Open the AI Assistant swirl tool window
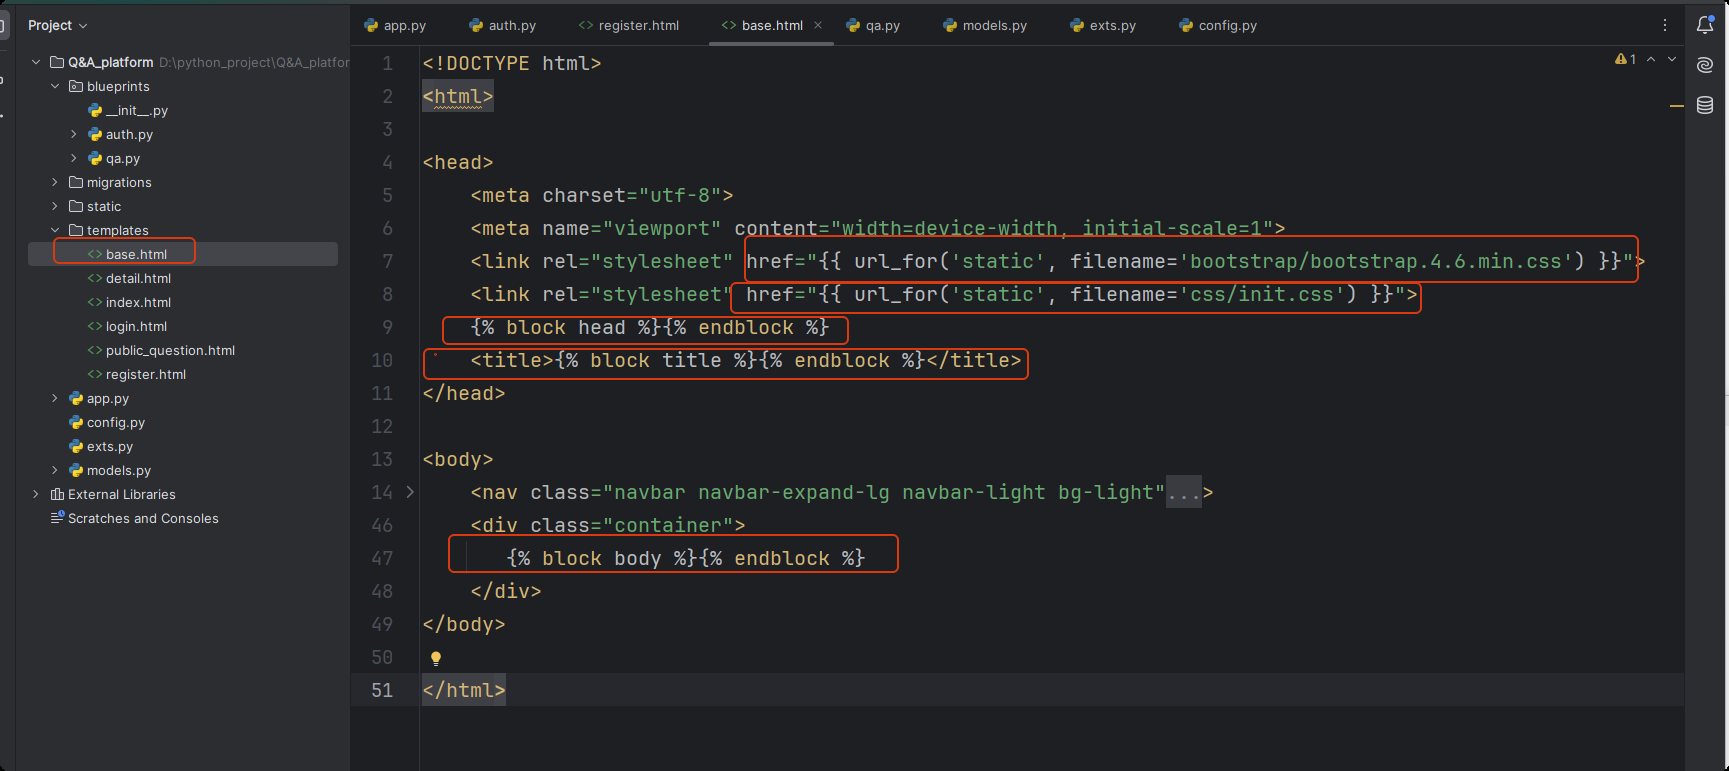The image size is (1729, 771). [x=1705, y=65]
